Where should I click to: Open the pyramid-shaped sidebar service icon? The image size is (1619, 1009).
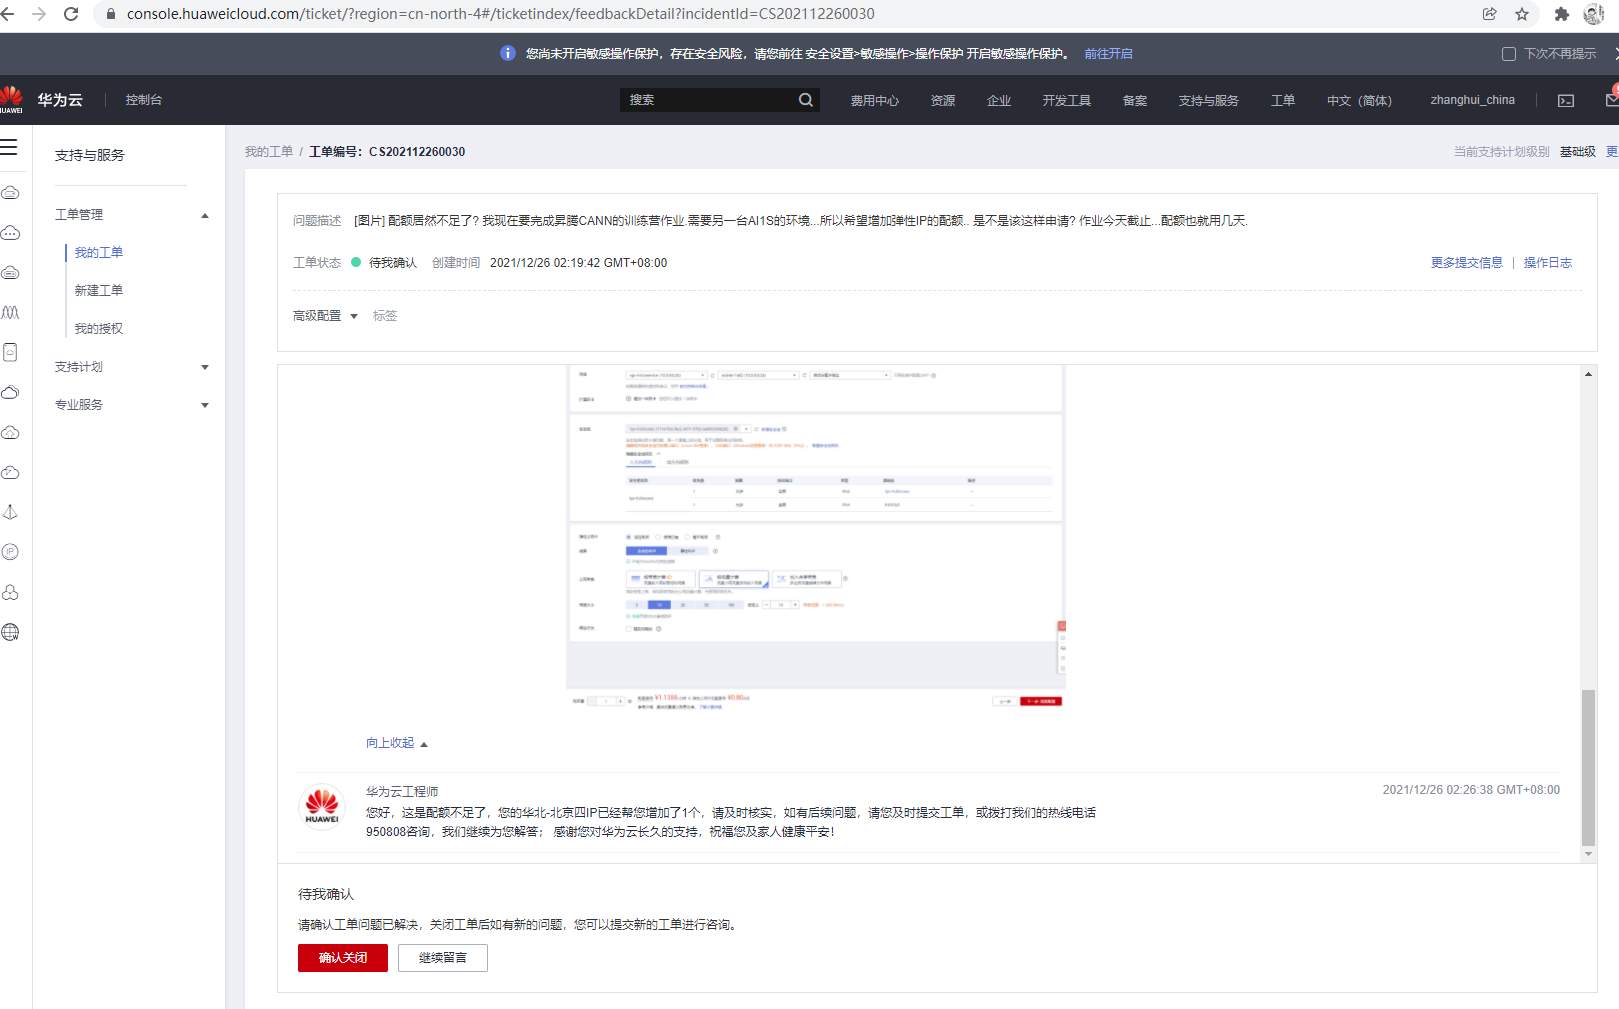(x=10, y=512)
